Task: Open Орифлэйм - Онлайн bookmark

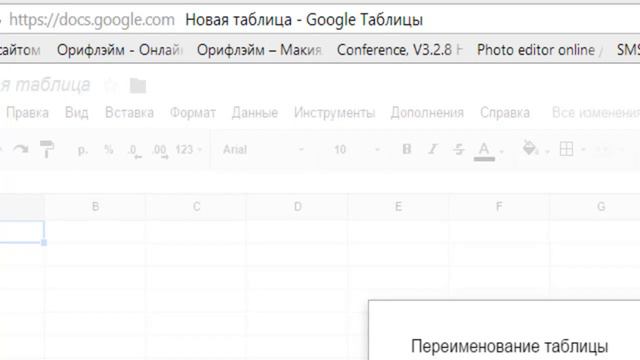Action: (x=120, y=50)
